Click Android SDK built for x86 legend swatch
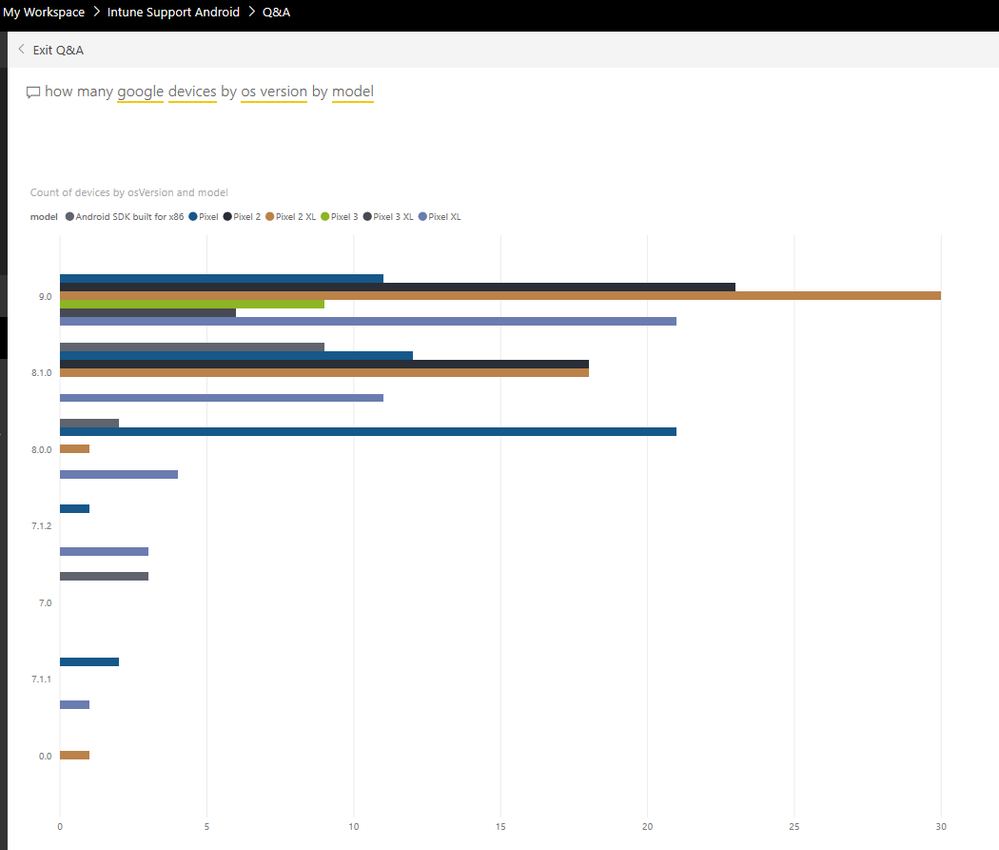 pyautogui.click(x=70, y=217)
